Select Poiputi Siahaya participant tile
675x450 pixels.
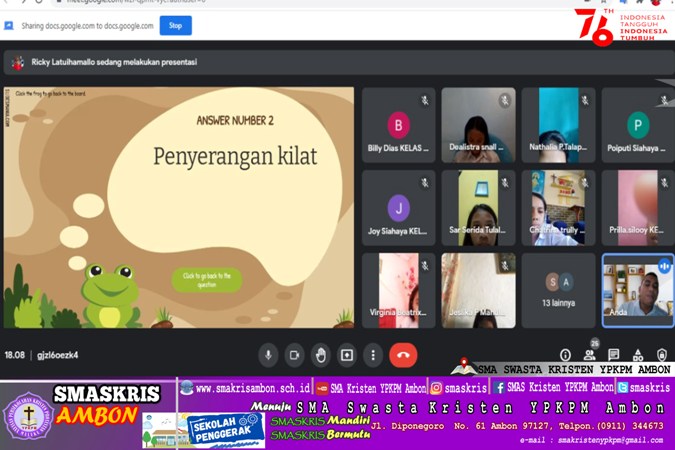638,125
